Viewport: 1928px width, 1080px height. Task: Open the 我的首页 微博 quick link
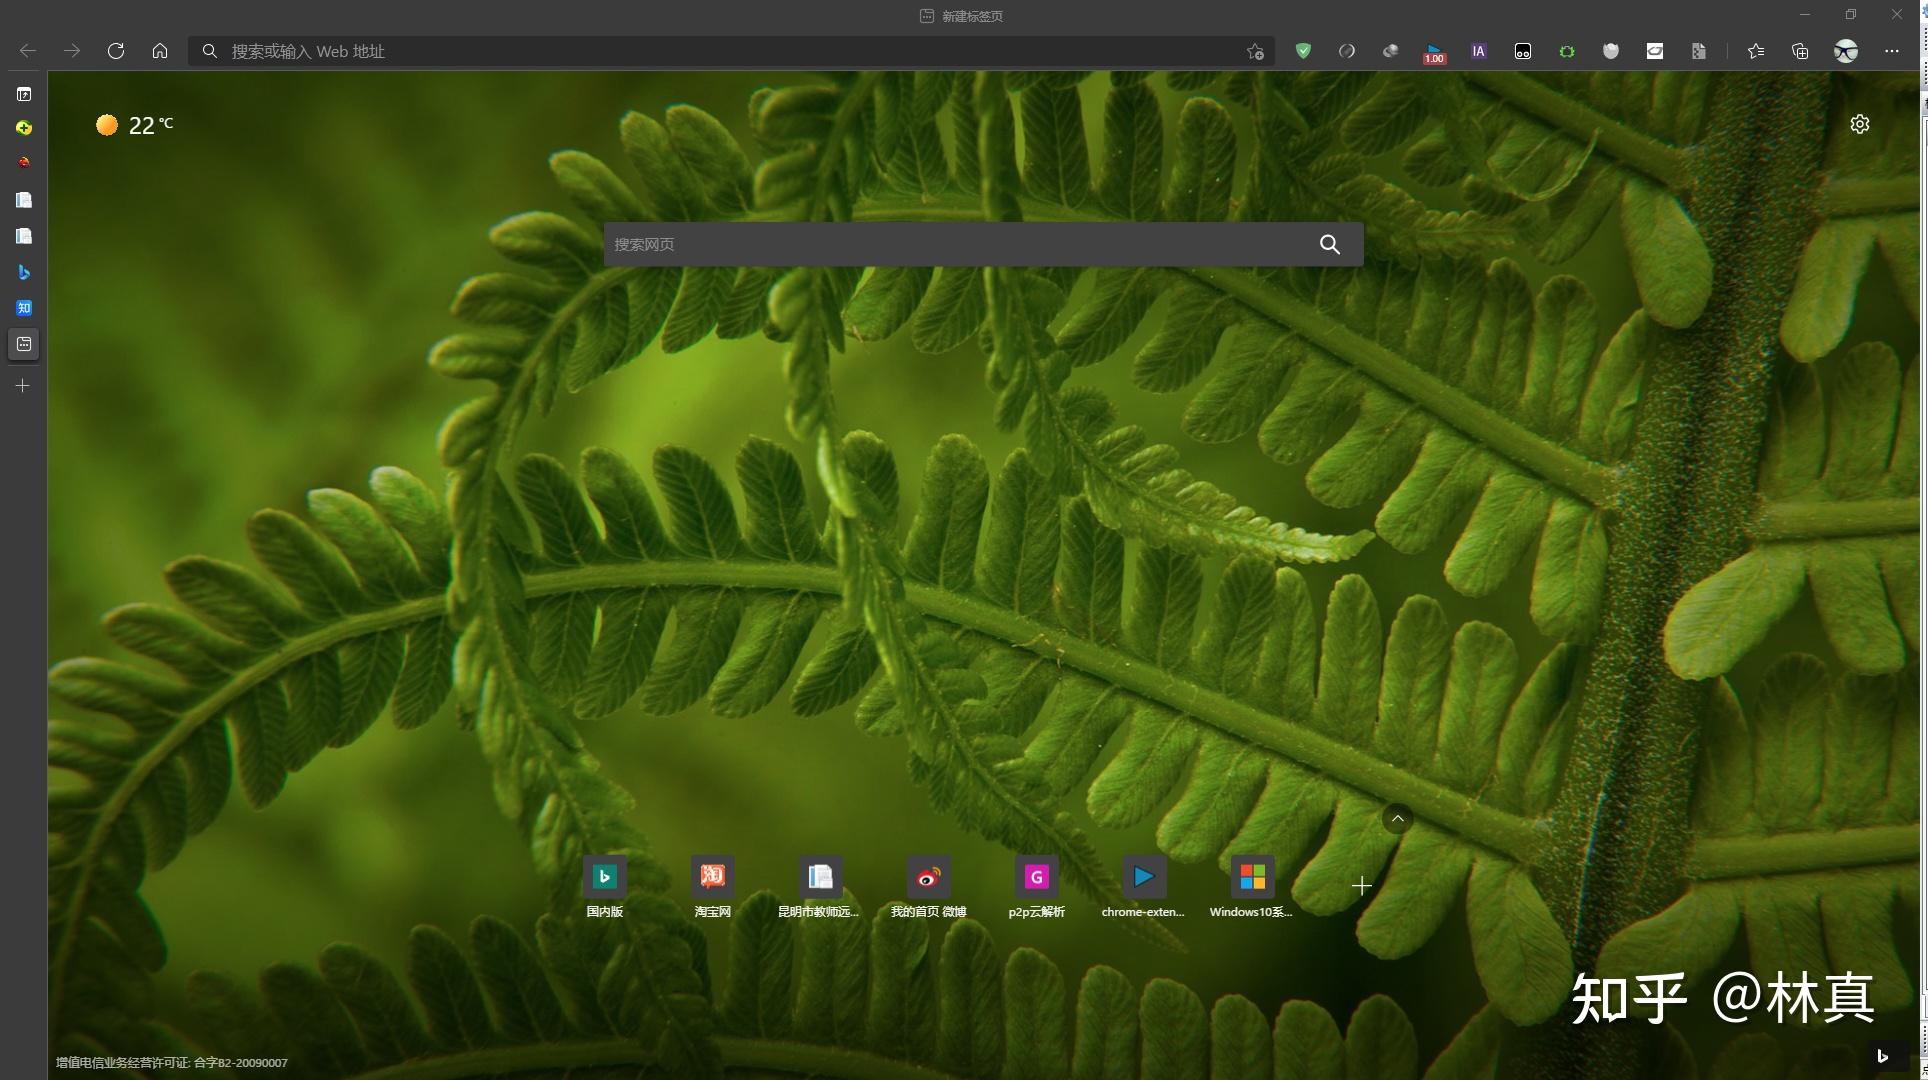click(x=929, y=887)
